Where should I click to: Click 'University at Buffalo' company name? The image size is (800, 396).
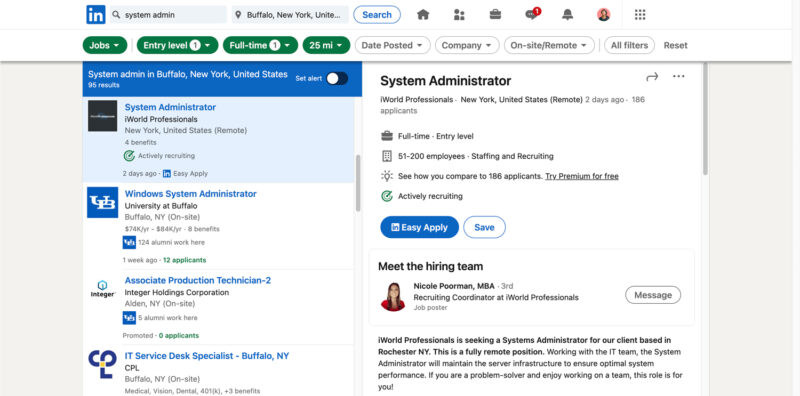(x=161, y=206)
